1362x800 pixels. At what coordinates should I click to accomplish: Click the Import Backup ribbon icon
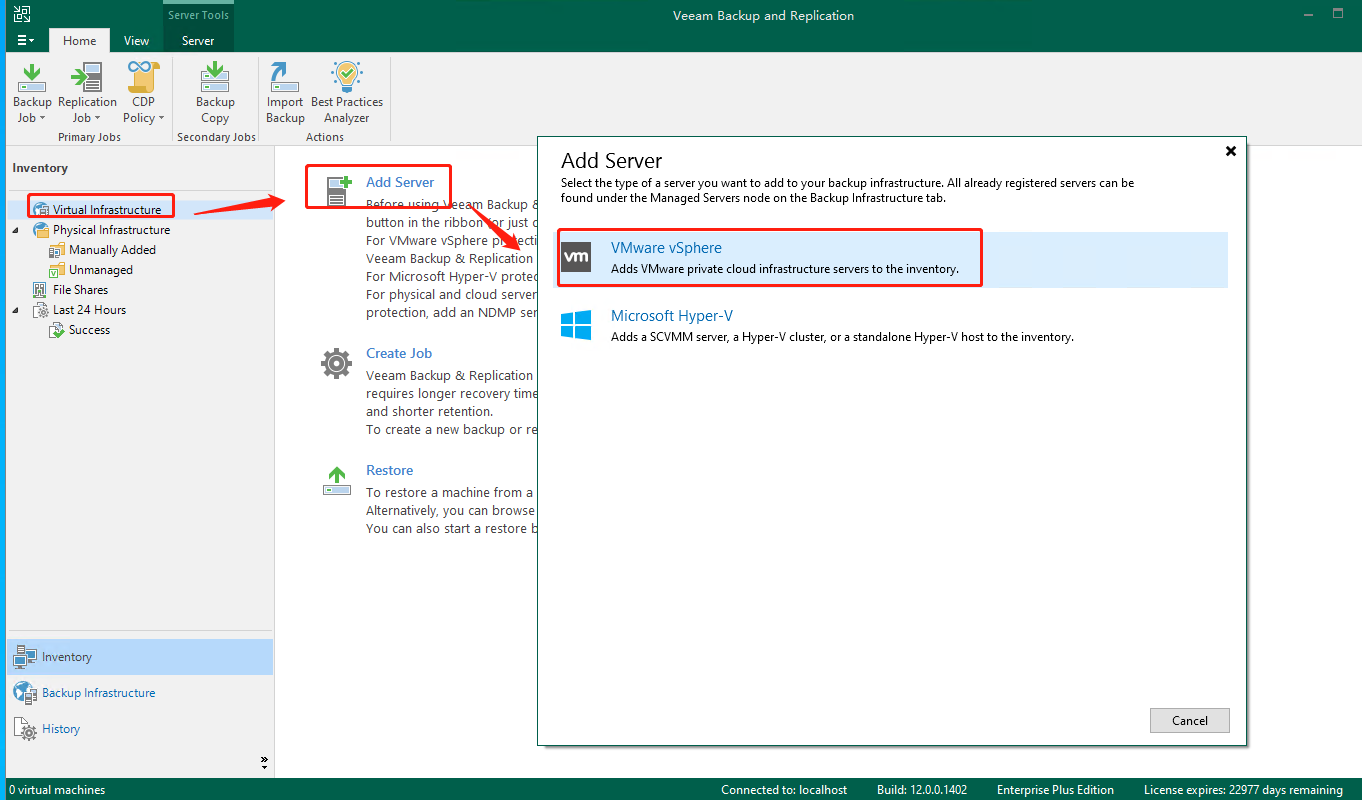coord(284,77)
